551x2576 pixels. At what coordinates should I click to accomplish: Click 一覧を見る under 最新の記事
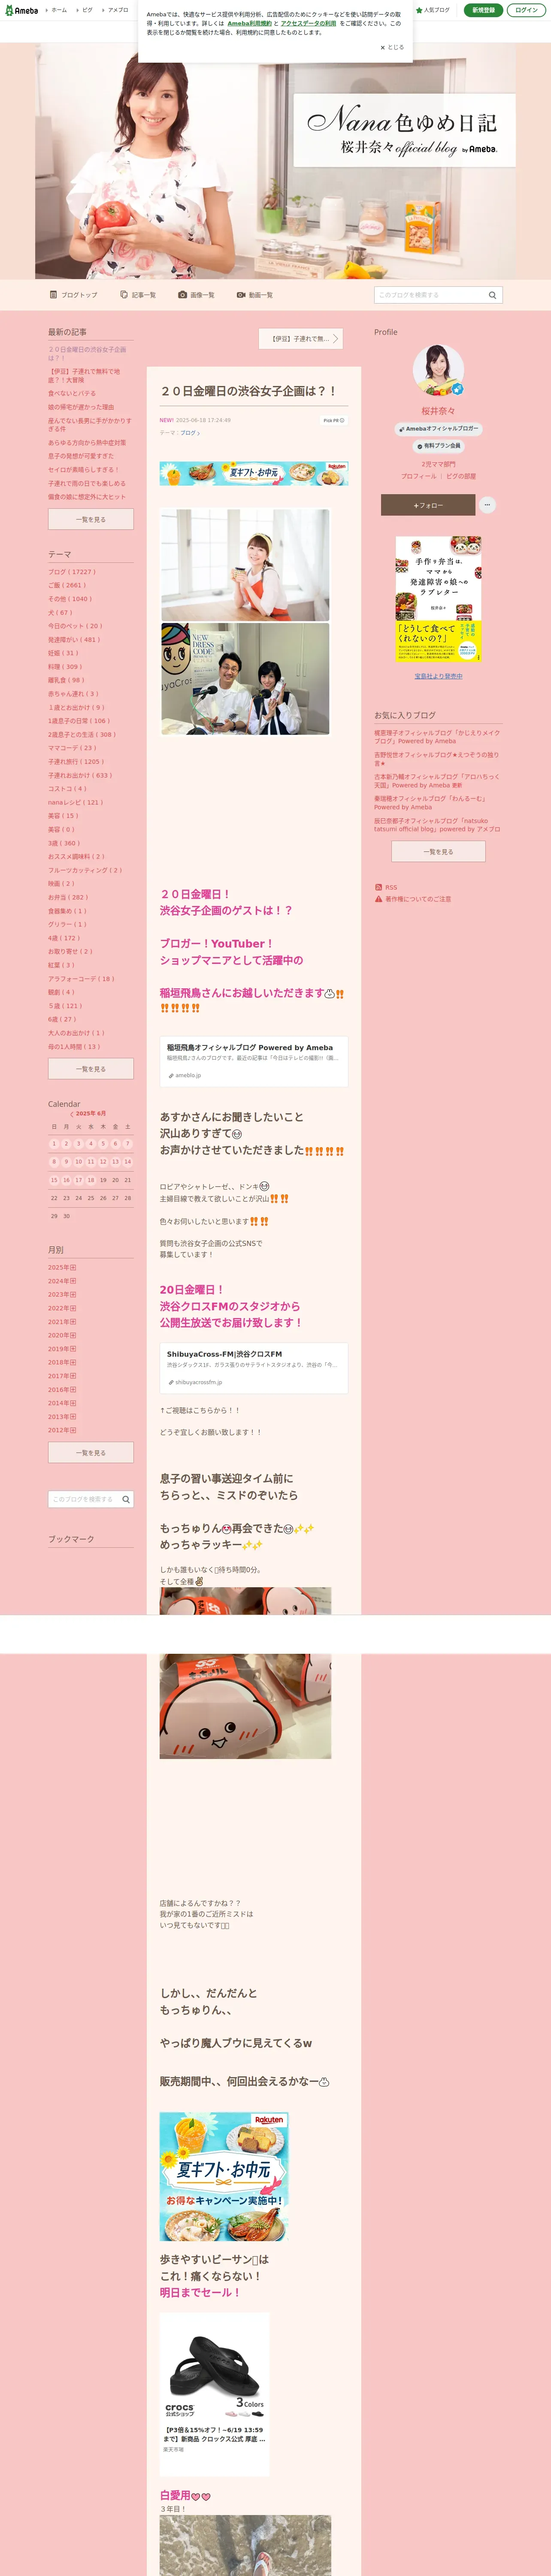(x=91, y=519)
